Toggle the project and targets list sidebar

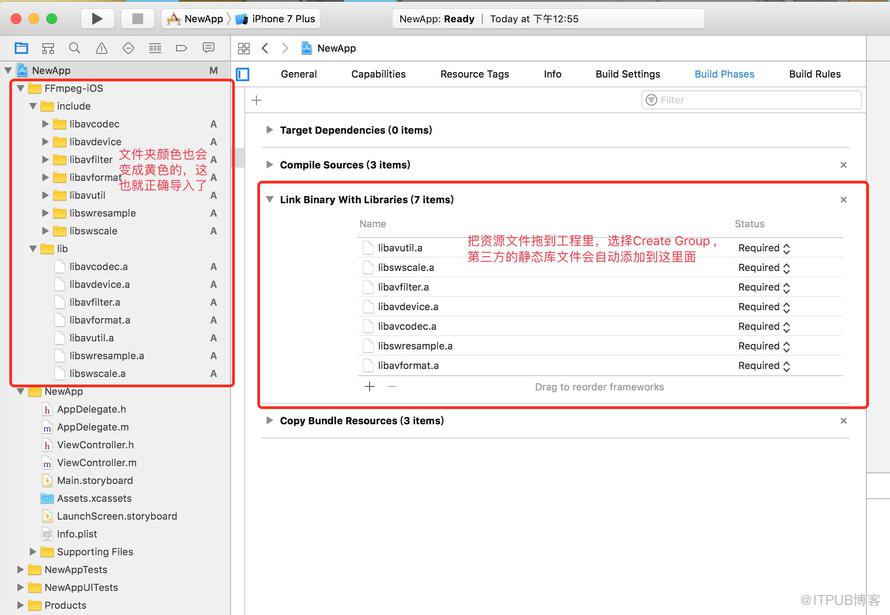click(x=243, y=74)
